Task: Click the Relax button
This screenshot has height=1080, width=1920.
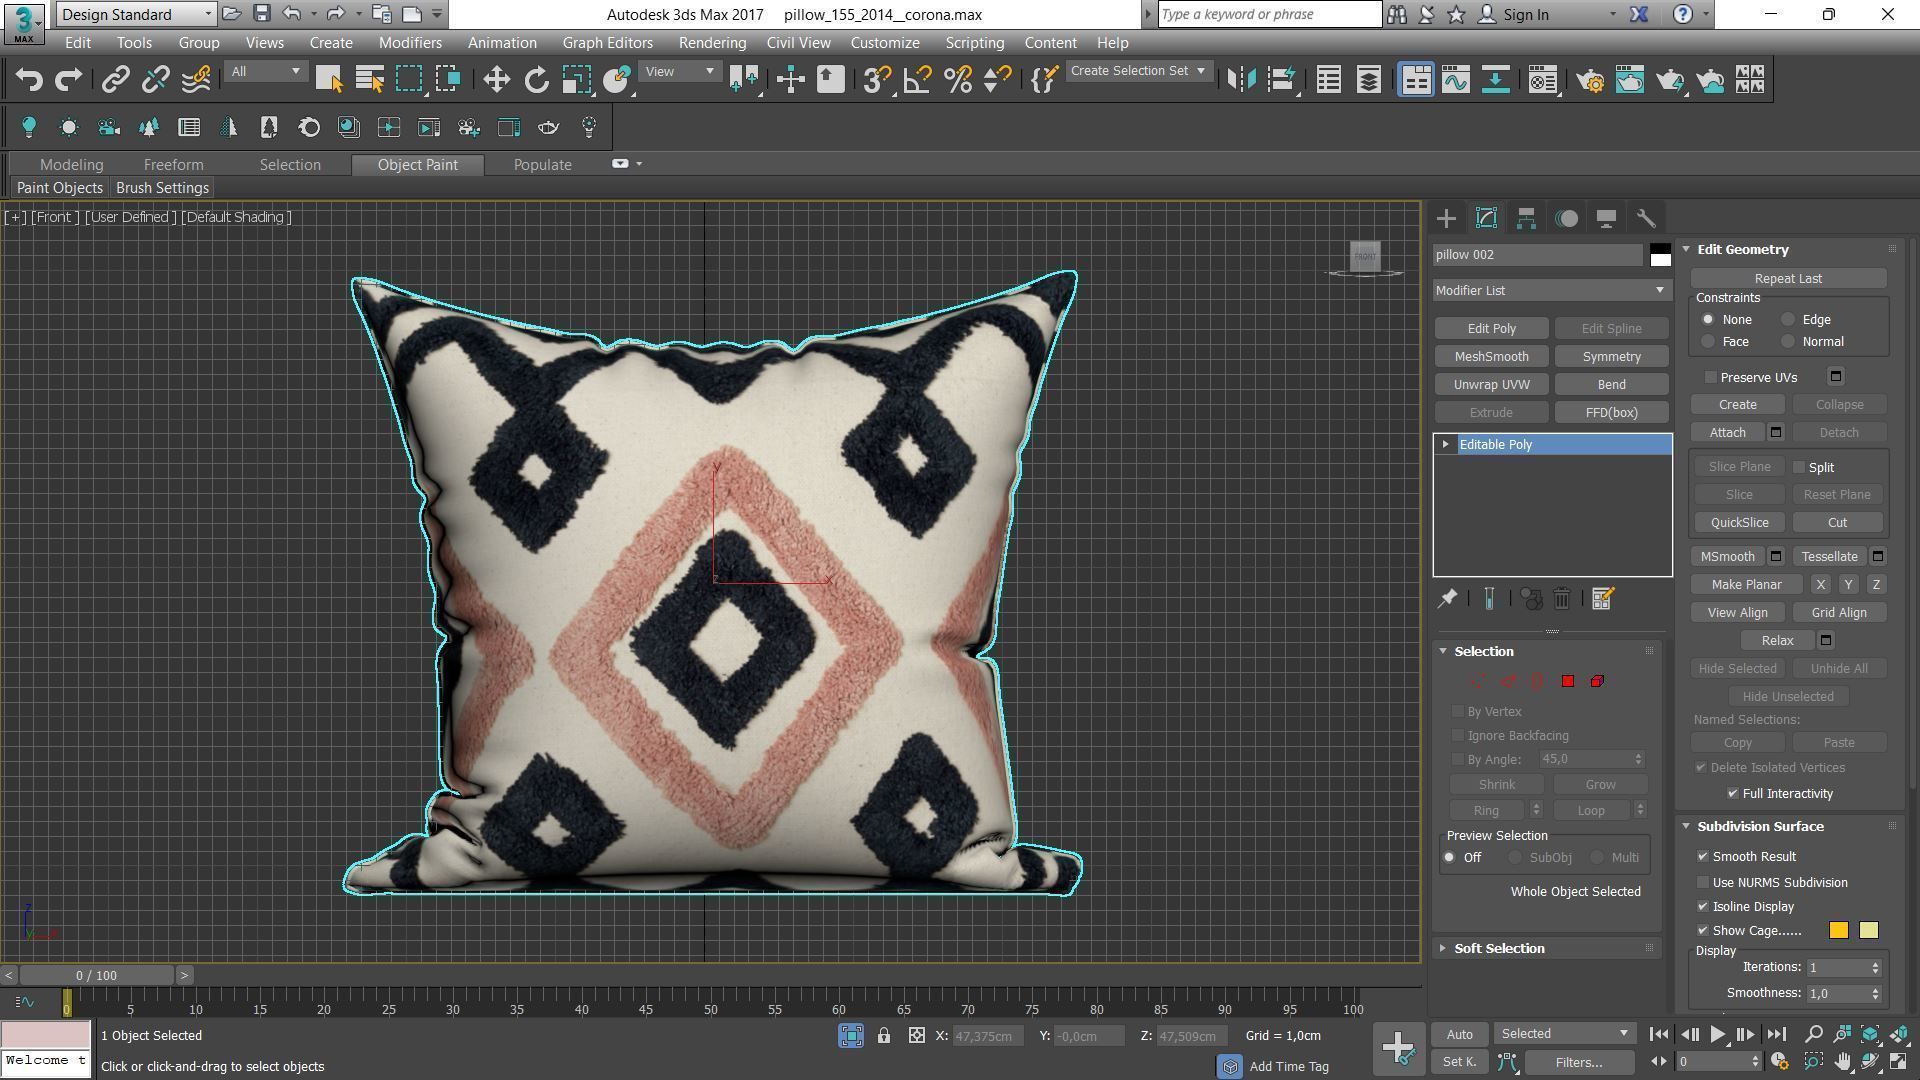Action: [1777, 641]
